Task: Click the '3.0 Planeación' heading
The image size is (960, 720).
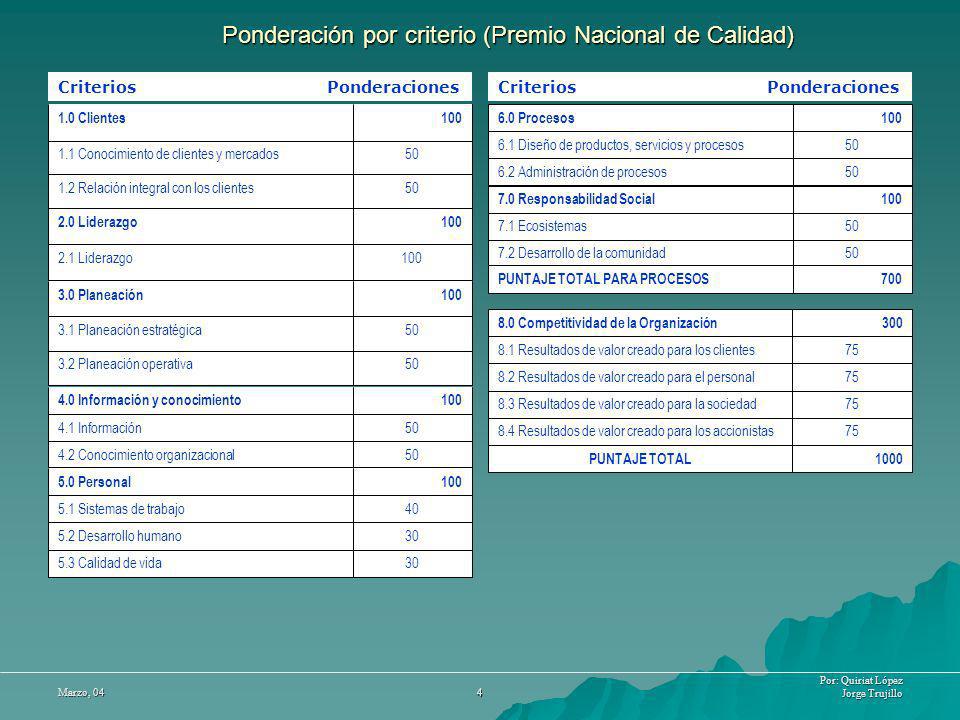Action: click(100, 295)
